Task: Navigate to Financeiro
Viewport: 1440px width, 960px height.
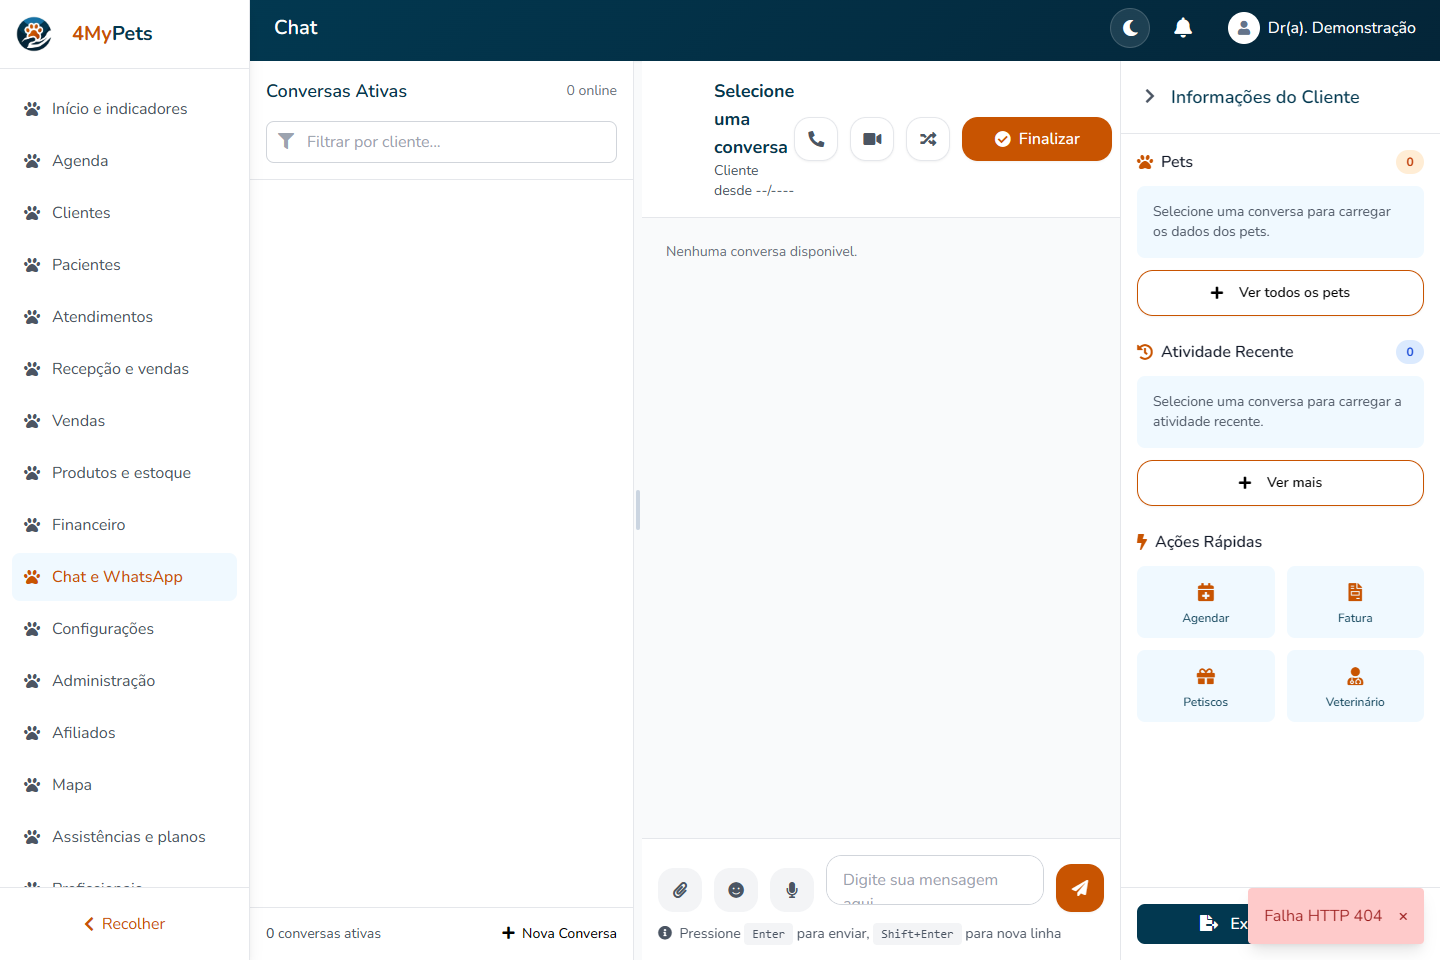Action: pyautogui.click(x=124, y=525)
